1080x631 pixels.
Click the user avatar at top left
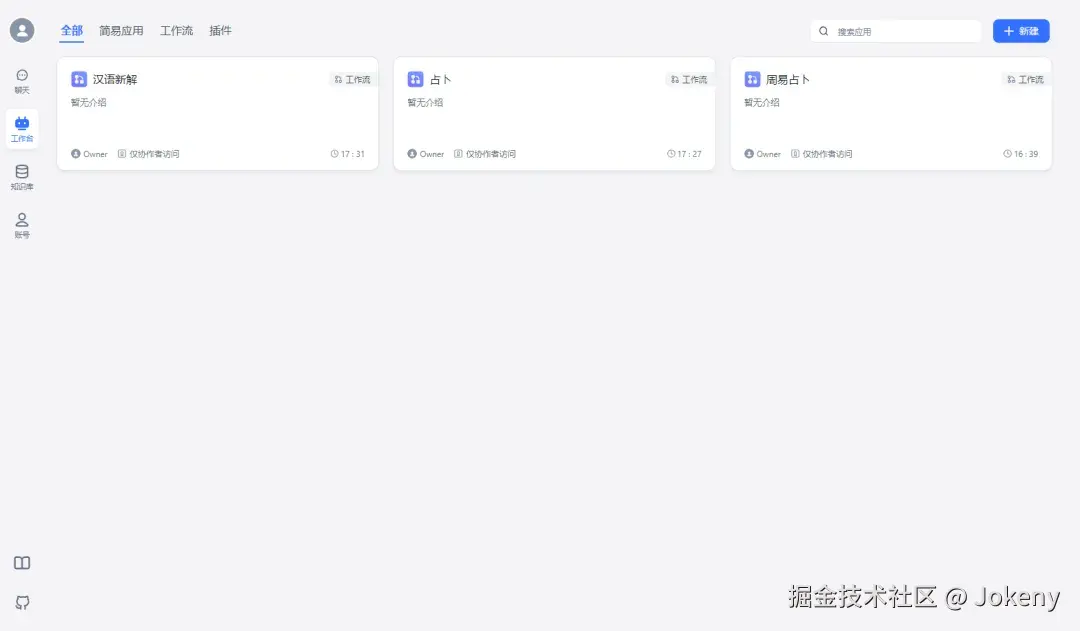click(x=22, y=30)
